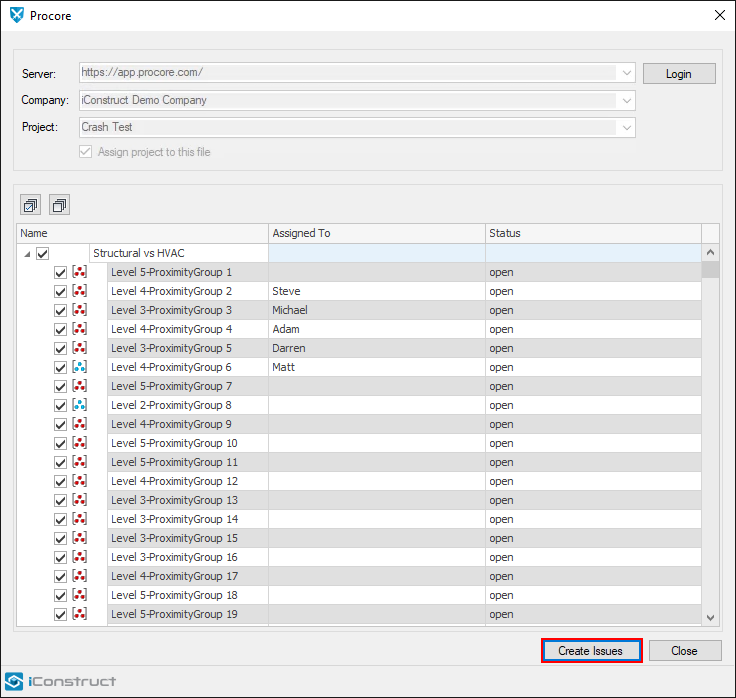736x698 pixels.
Task: Click the clash icon for Level 5-ProximityGroup 10
Action: [80, 443]
